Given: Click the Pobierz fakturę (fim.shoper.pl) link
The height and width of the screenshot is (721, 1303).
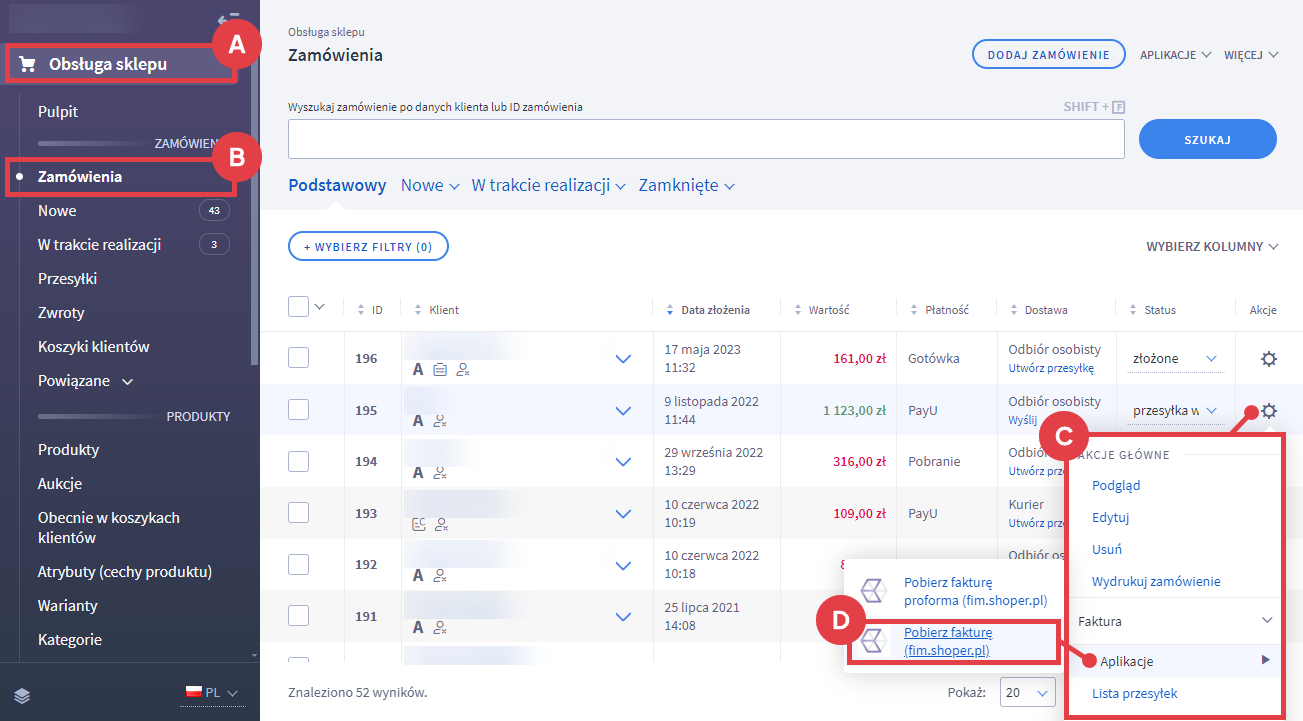Looking at the screenshot, I should (947, 641).
